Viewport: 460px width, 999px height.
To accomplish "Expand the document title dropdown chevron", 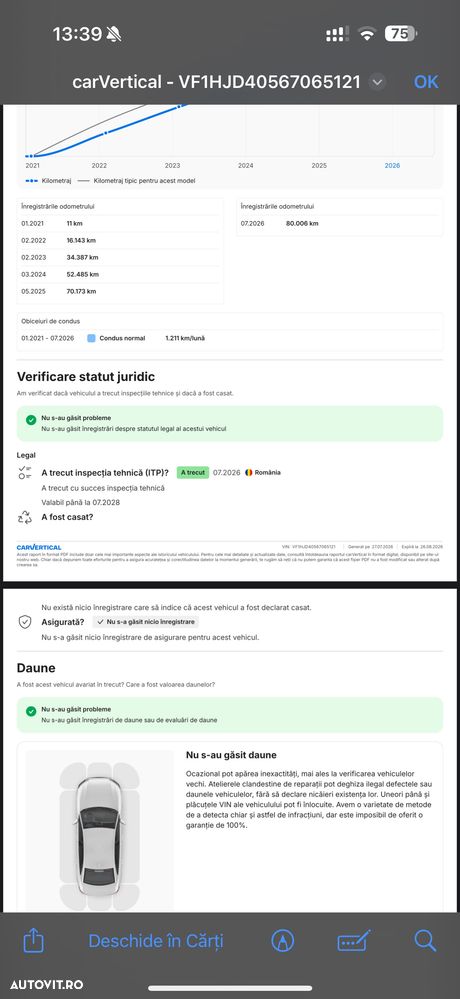I will [x=377, y=82].
